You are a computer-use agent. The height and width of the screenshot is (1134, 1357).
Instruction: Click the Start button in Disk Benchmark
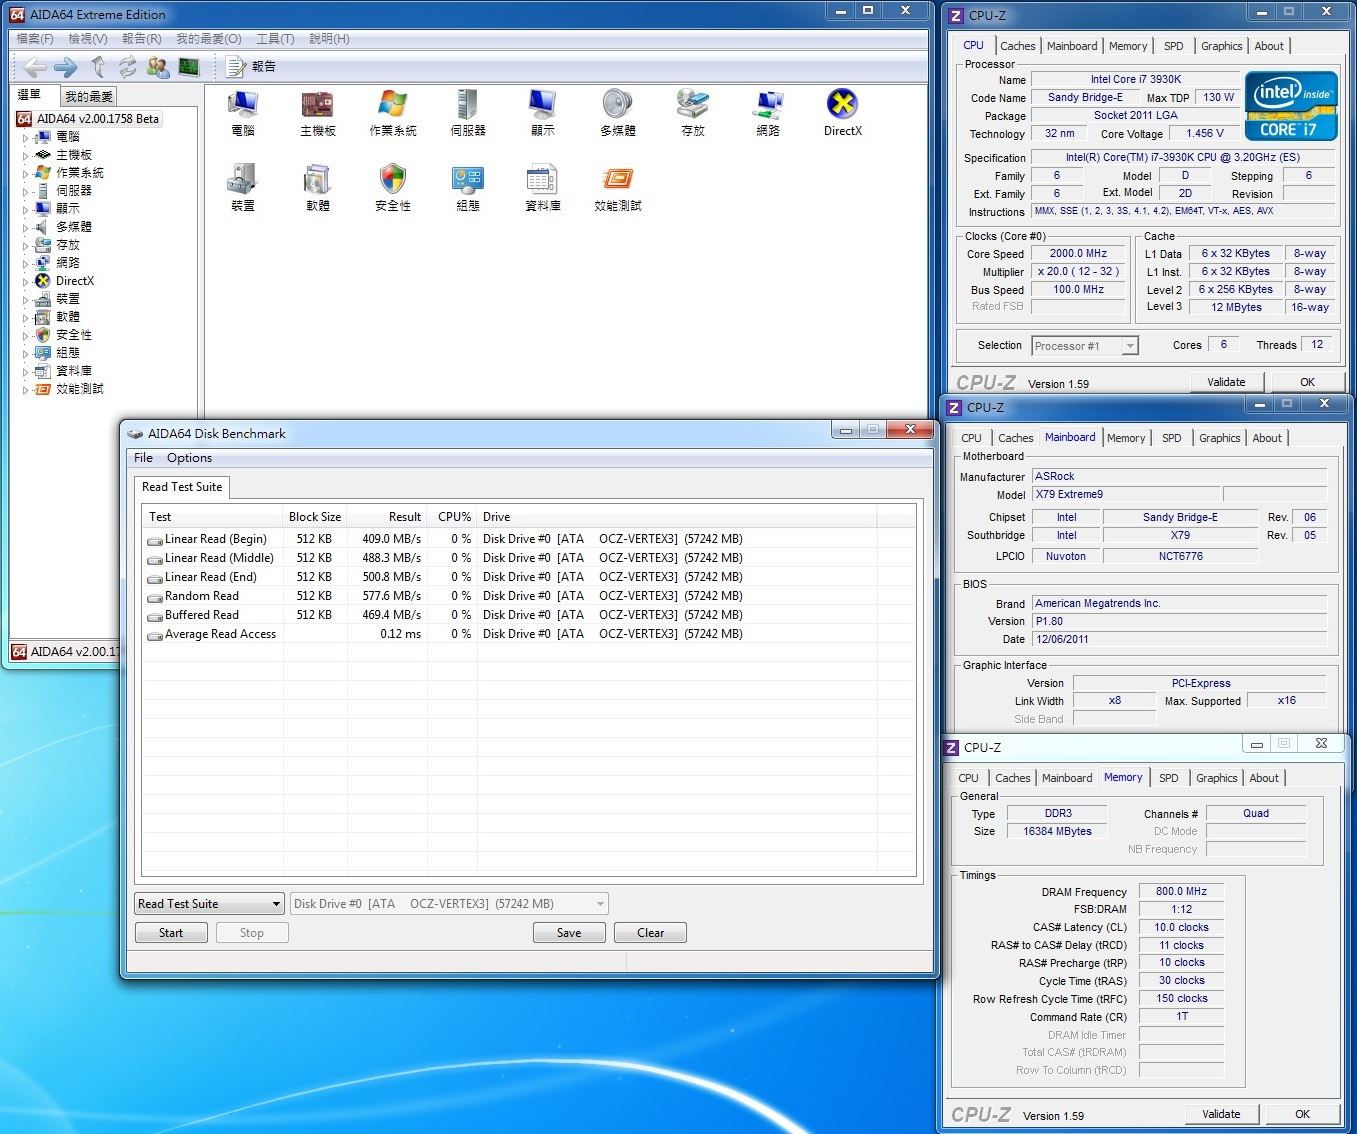171,933
